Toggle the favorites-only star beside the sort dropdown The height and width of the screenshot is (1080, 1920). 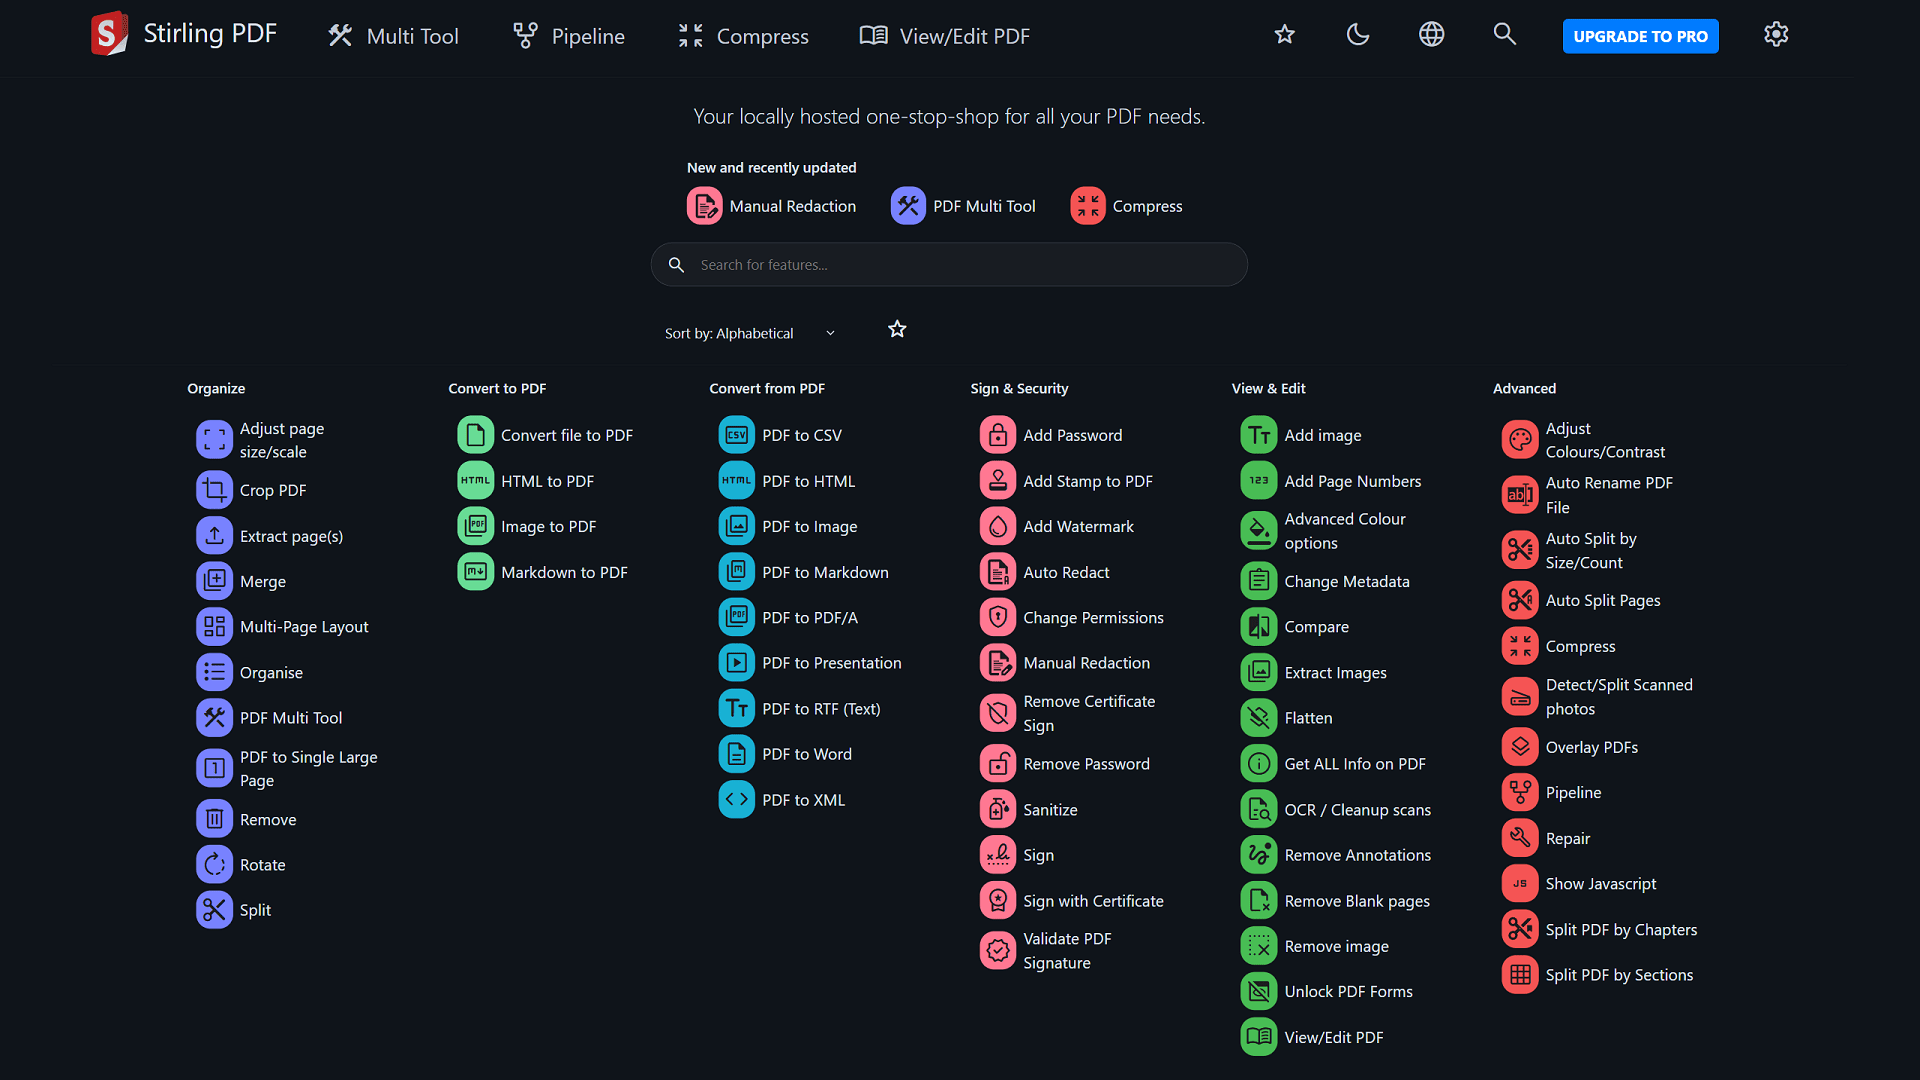(897, 329)
